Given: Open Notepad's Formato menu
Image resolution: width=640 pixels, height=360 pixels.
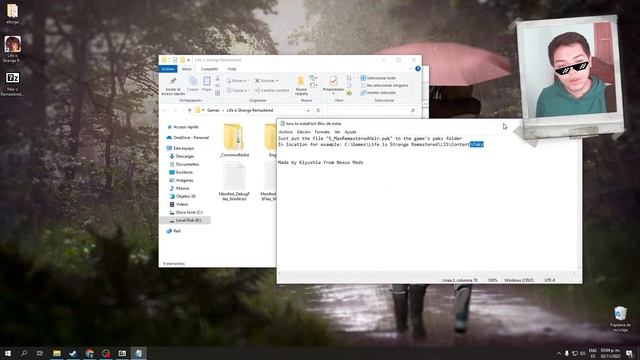Looking at the screenshot, I should tap(322, 132).
